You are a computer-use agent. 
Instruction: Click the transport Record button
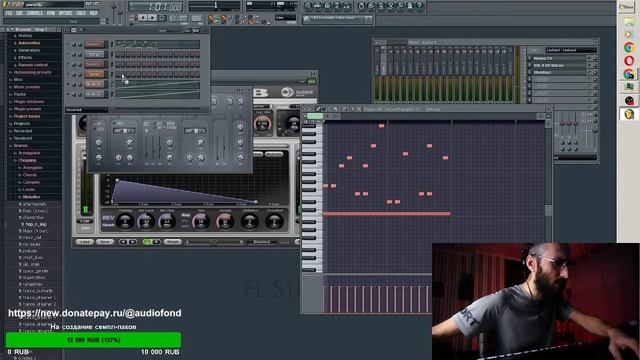point(162,18)
